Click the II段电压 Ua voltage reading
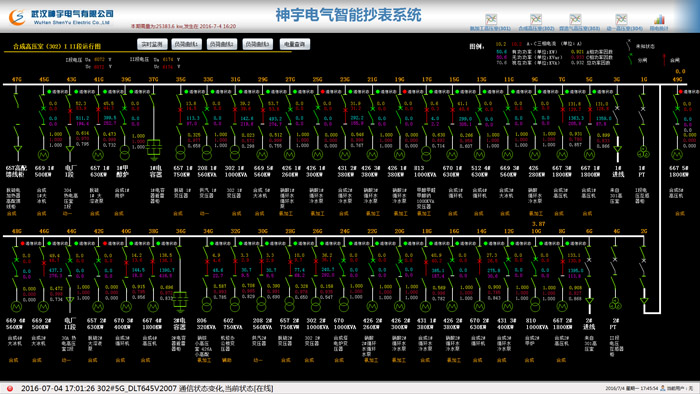The height and width of the screenshot is (394, 700). coord(167,59)
